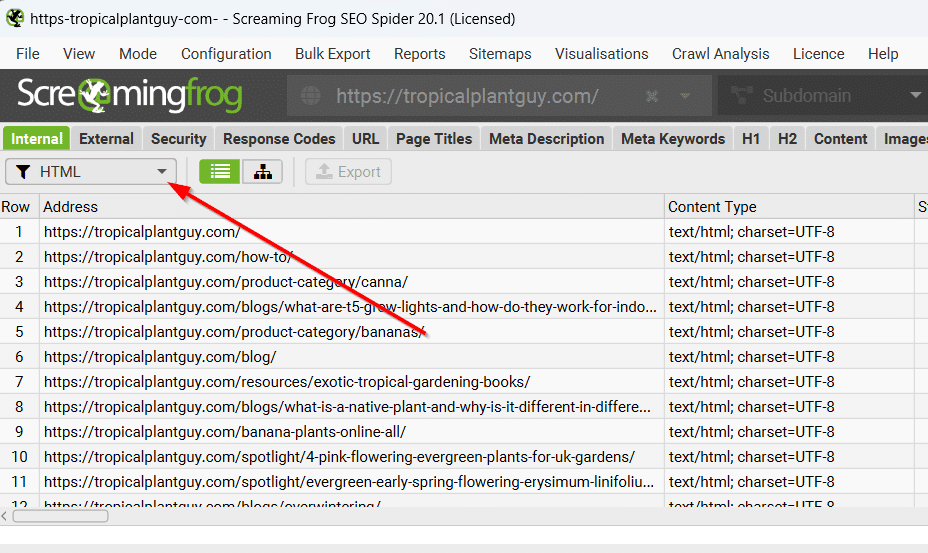
Task: Select the Internal tab
Action: click(37, 139)
